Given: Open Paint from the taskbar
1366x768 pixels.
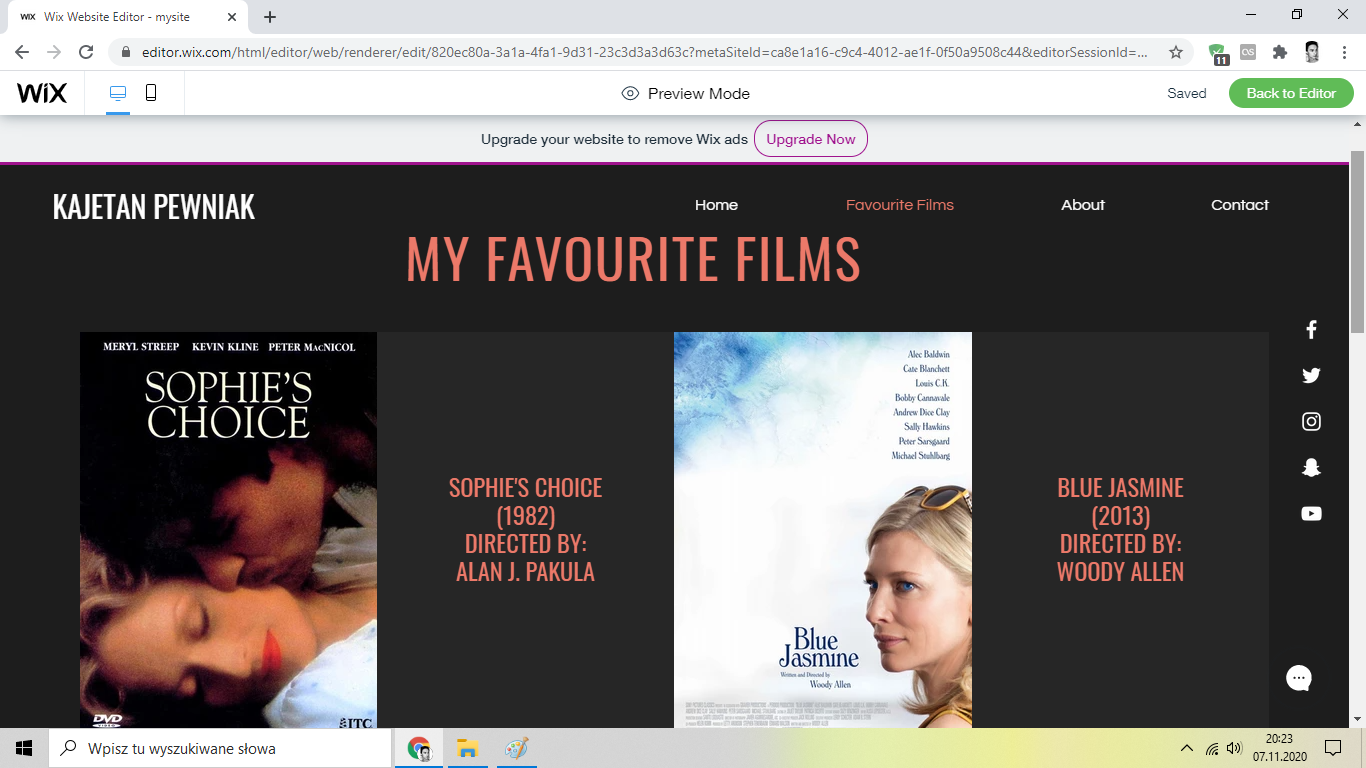Looking at the screenshot, I should tap(515, 748).
